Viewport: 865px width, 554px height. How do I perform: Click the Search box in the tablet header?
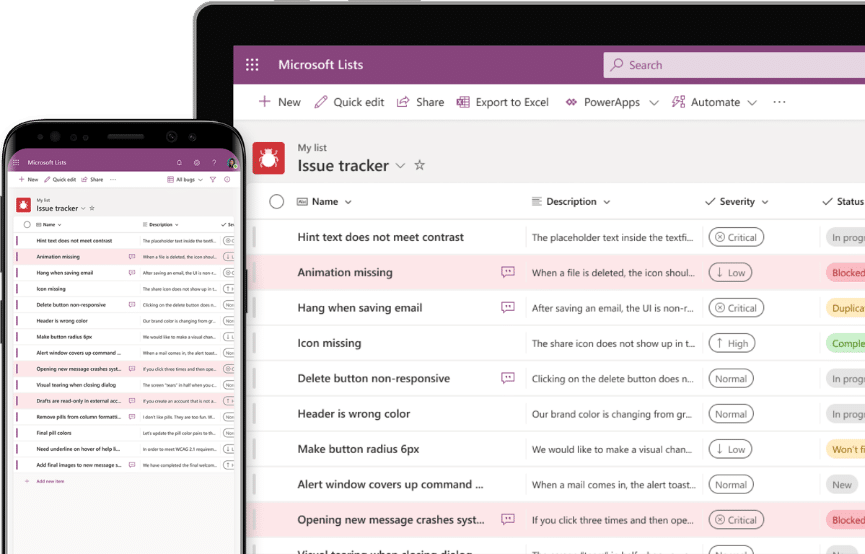point(735,65)
